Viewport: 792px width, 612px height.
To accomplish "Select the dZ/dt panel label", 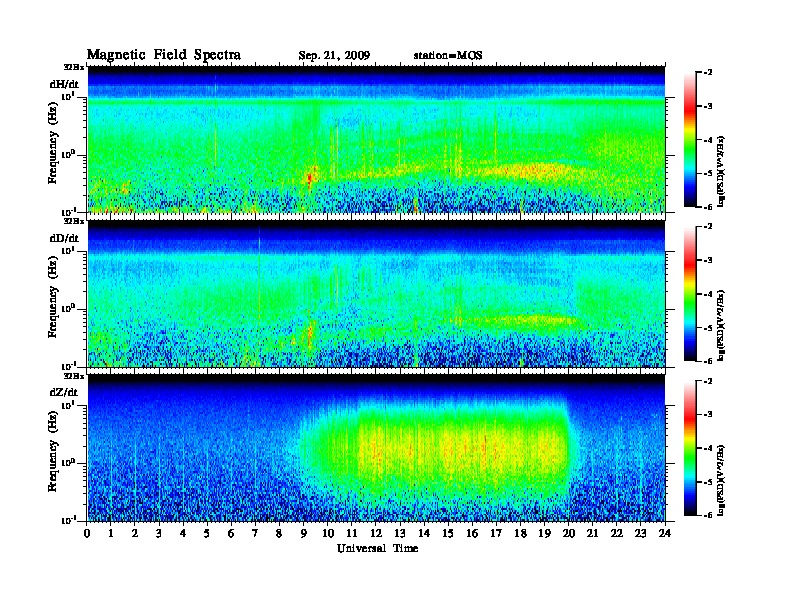I will click(64, 392).
